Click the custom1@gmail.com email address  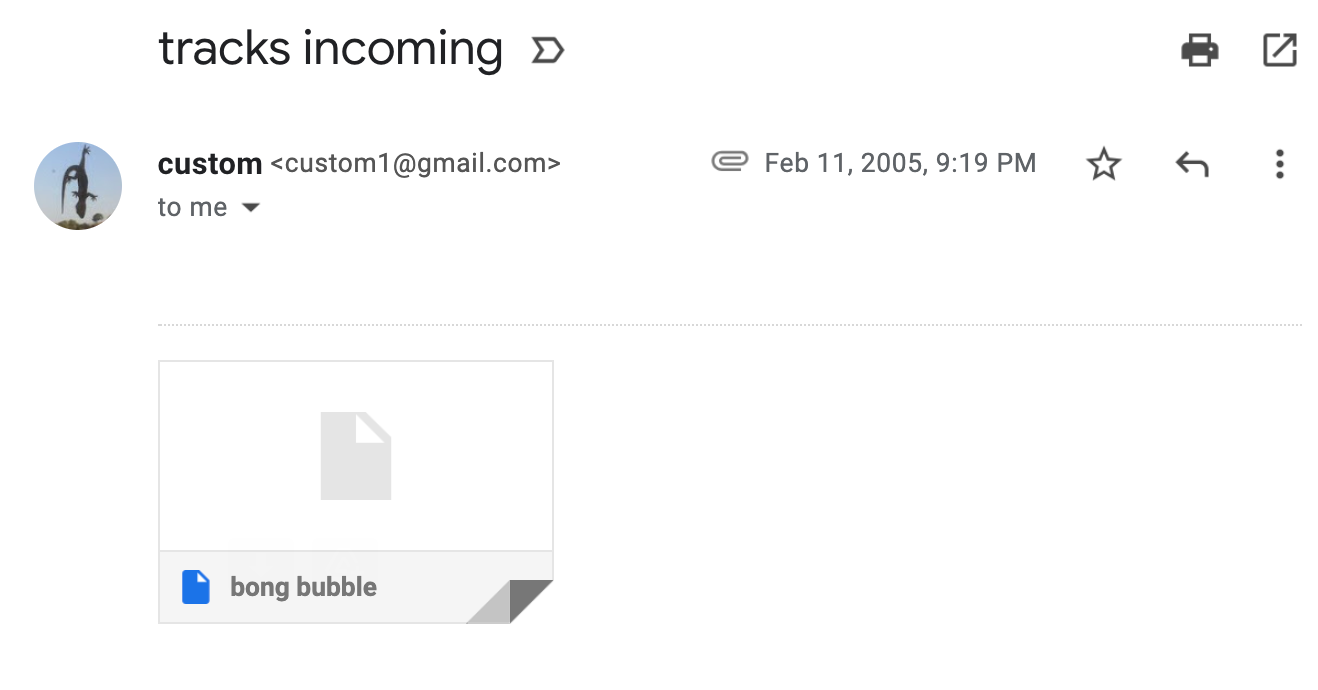[x=416, y=164]
